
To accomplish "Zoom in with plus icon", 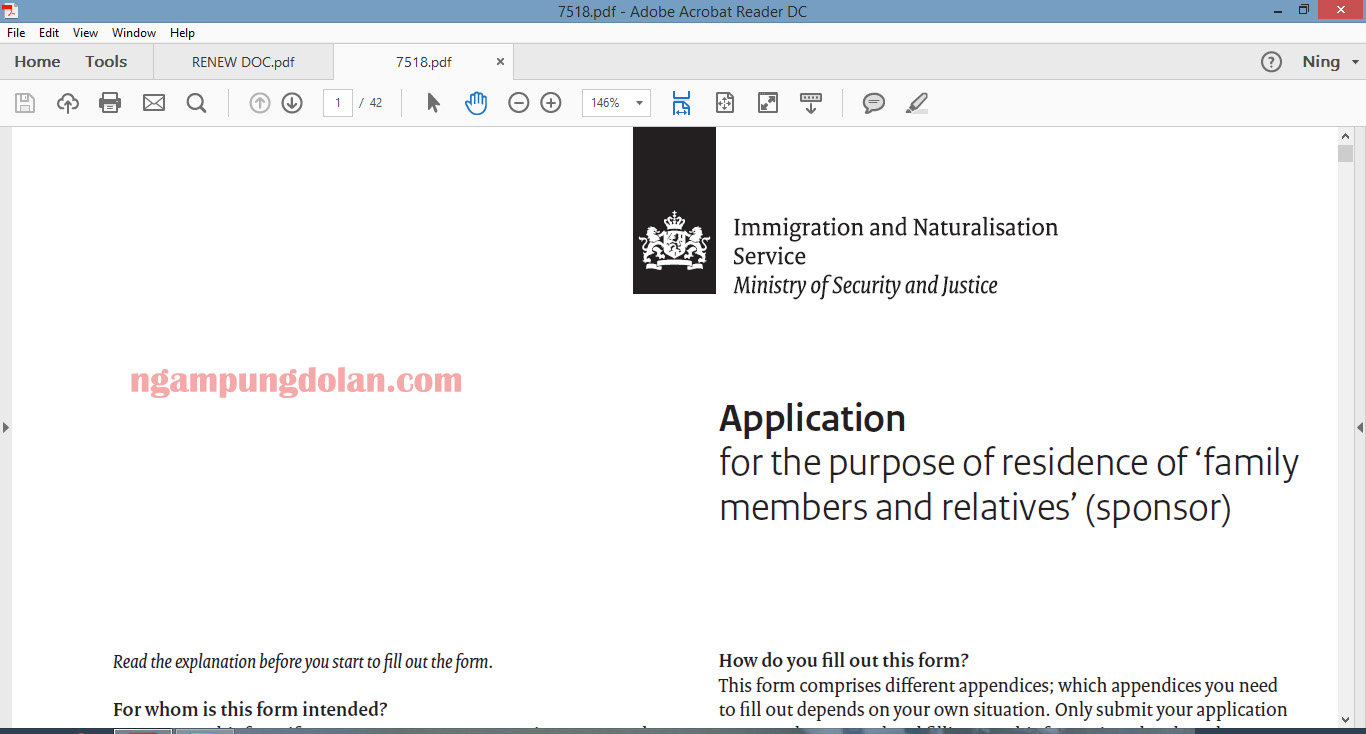I will click(x=551, y=103).
